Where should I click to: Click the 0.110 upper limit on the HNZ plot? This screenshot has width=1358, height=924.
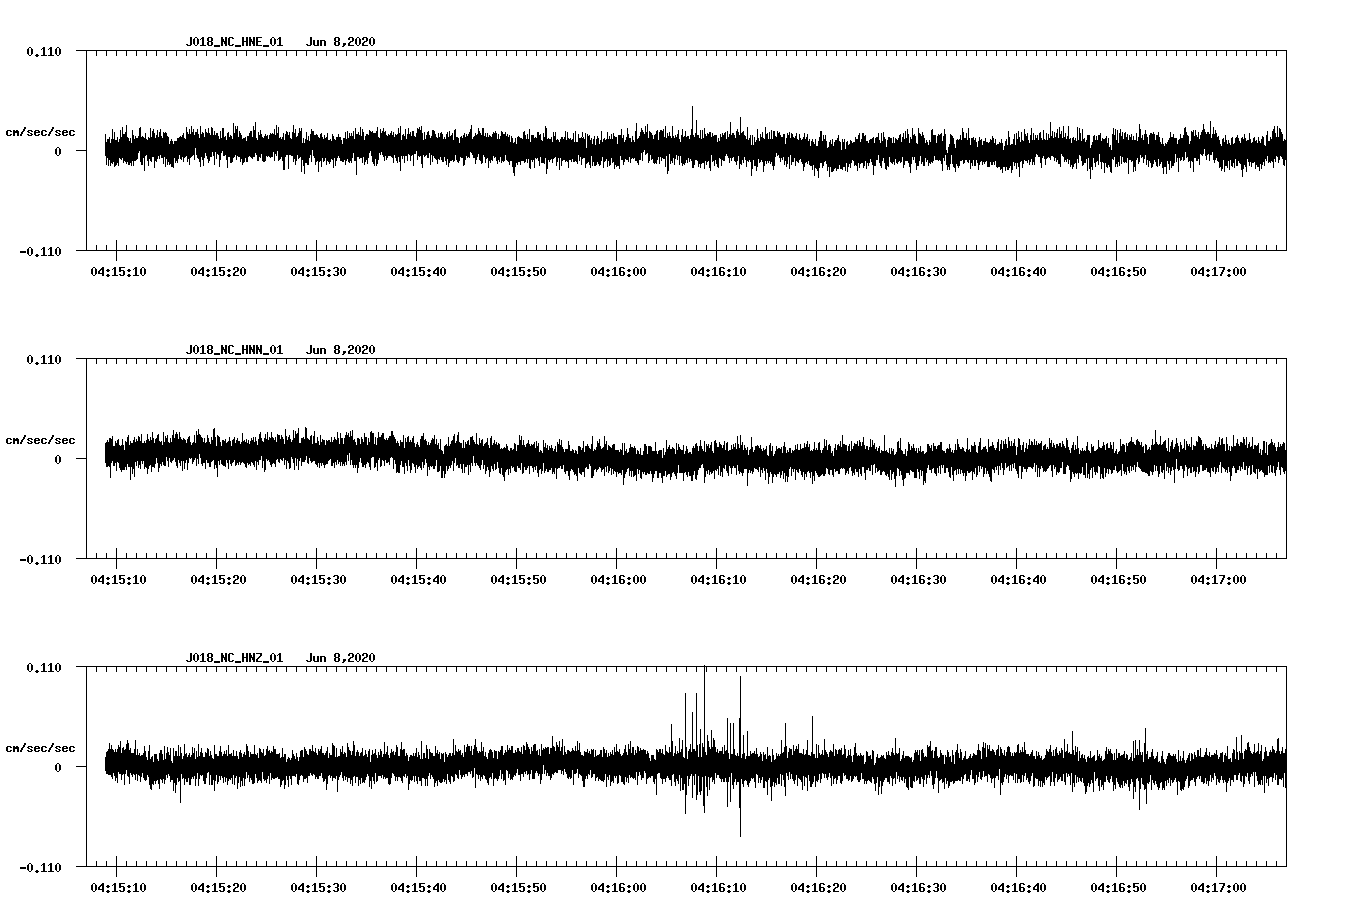tap(44, 667)
